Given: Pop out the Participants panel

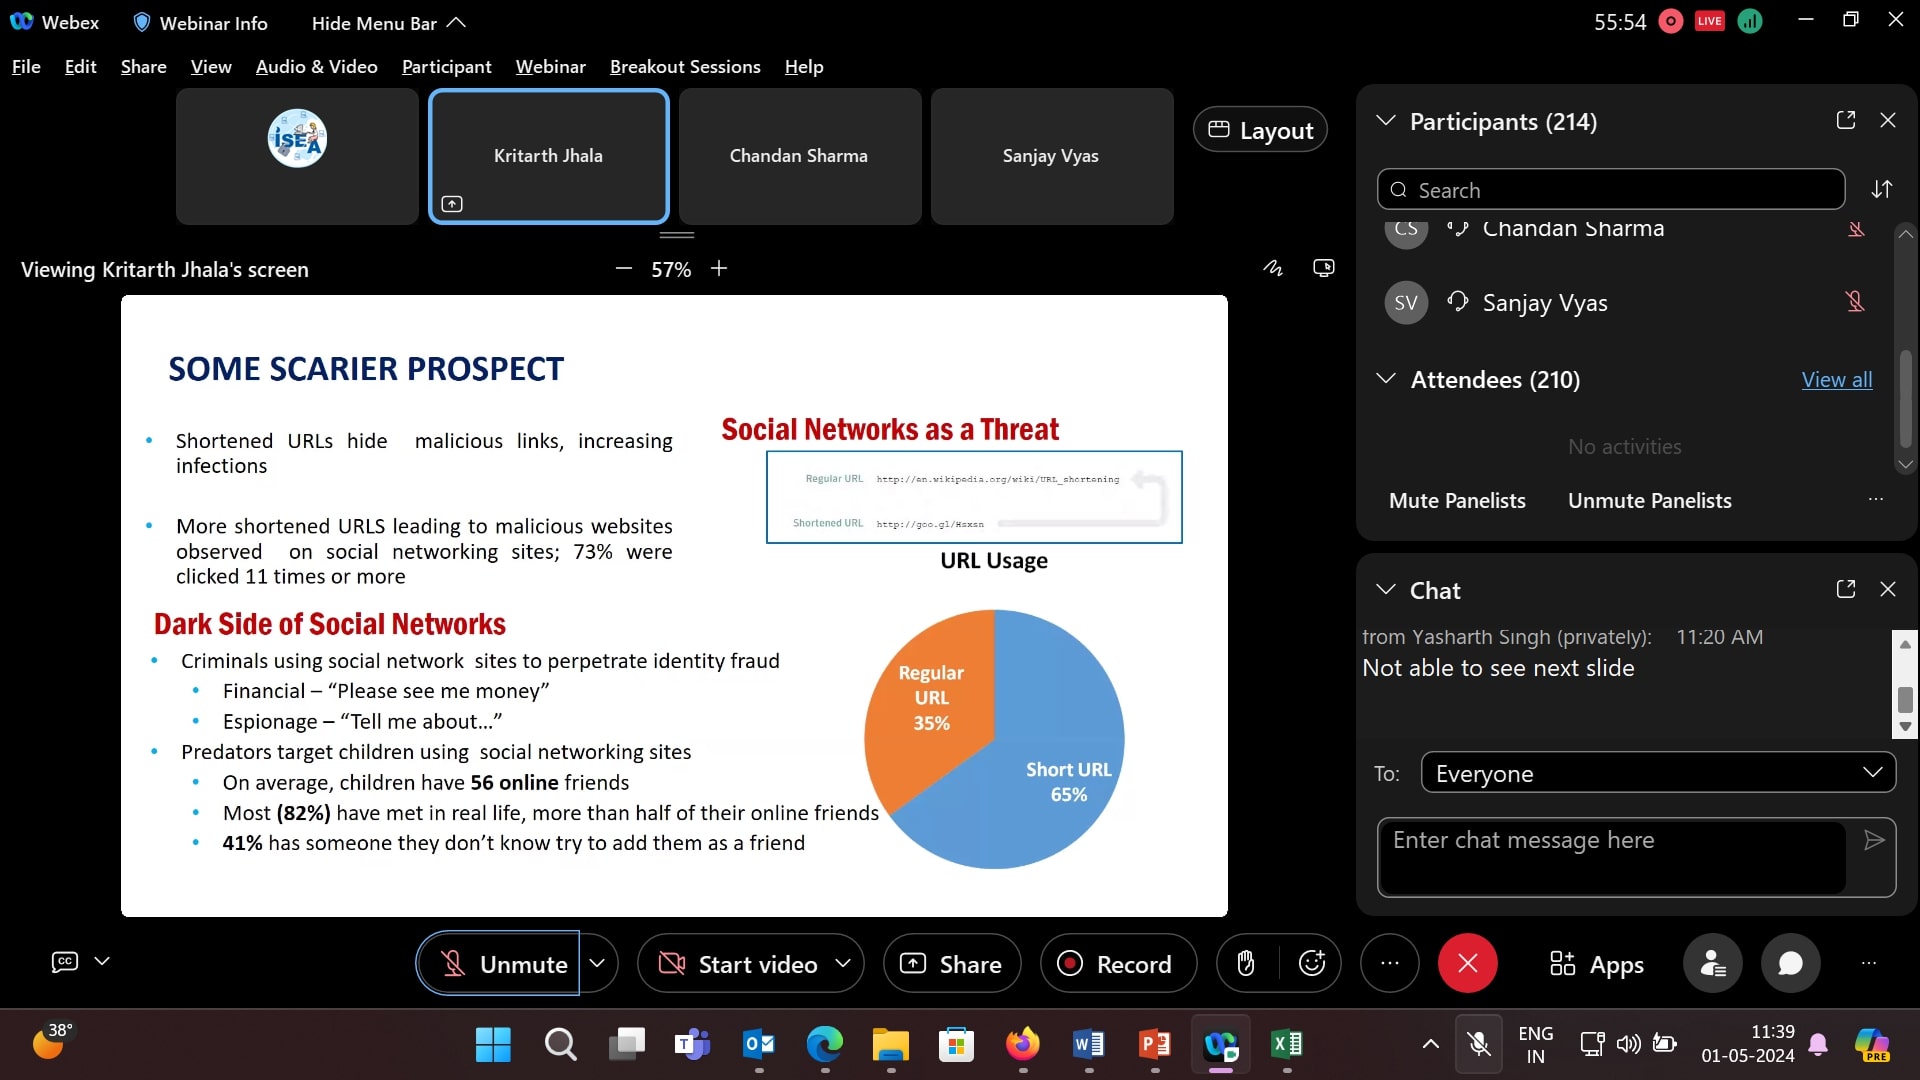Looking at the screenshot, I should (1846, 120).
